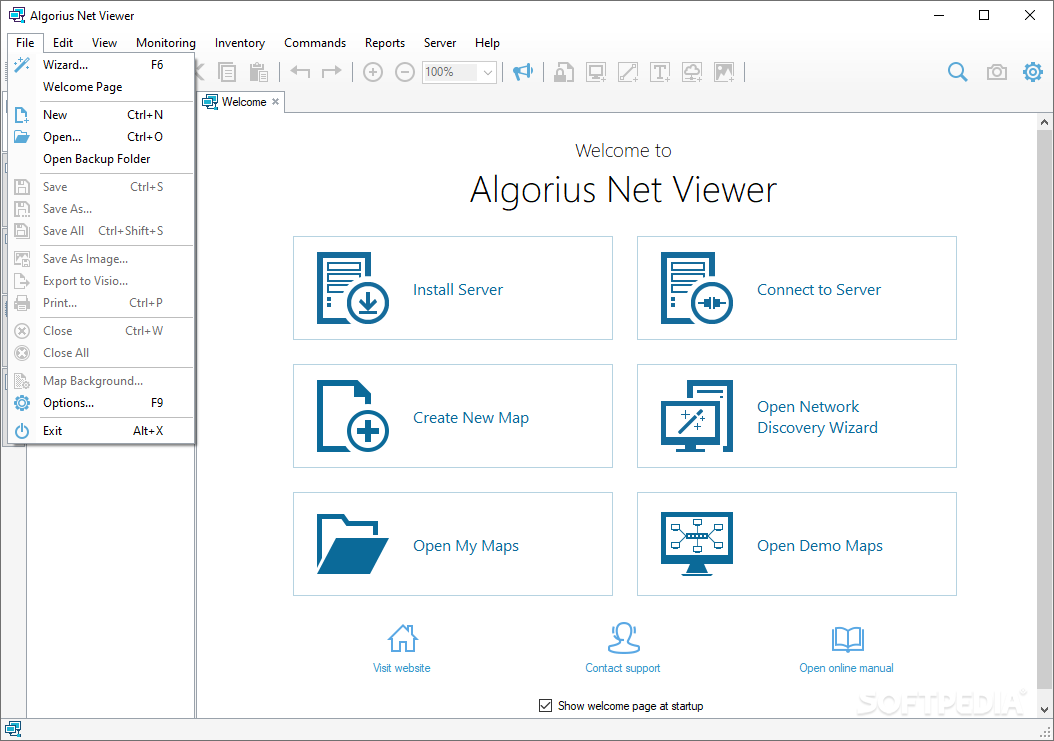Image resolution: width=1054 pixels, height=741 pixels.
Task: Close the Welcome tab
Action: 276,102
